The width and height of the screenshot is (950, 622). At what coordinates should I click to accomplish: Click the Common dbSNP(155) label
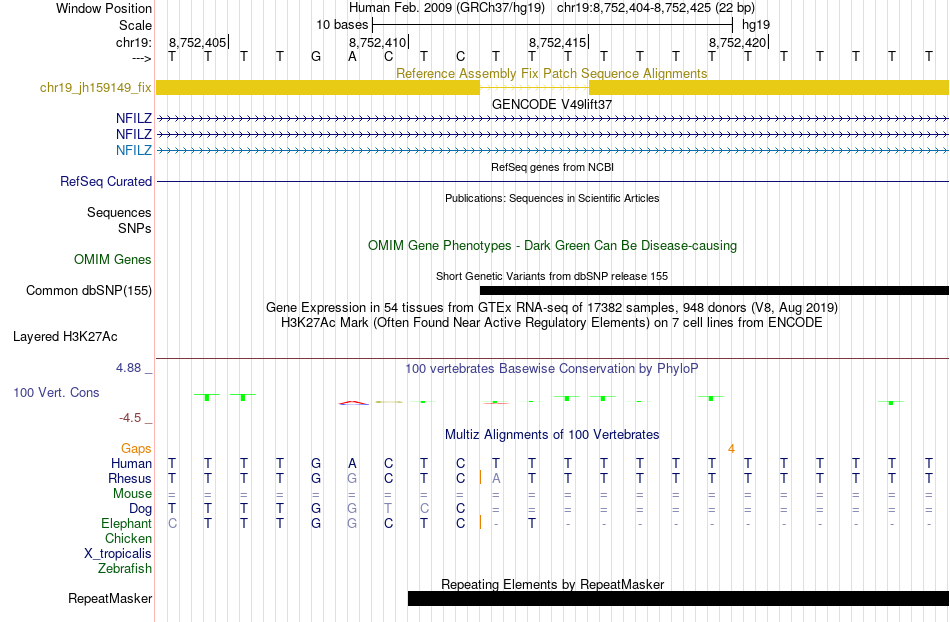(89, 290)
